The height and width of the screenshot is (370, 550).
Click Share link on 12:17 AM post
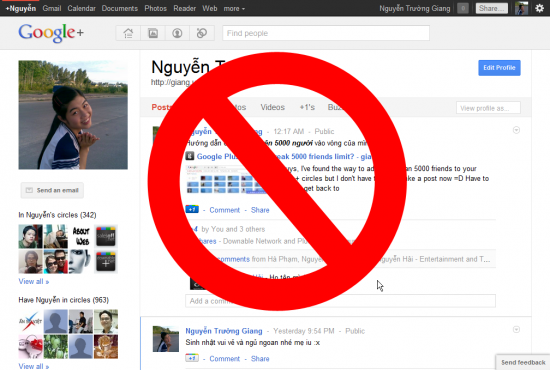(260, 210)
